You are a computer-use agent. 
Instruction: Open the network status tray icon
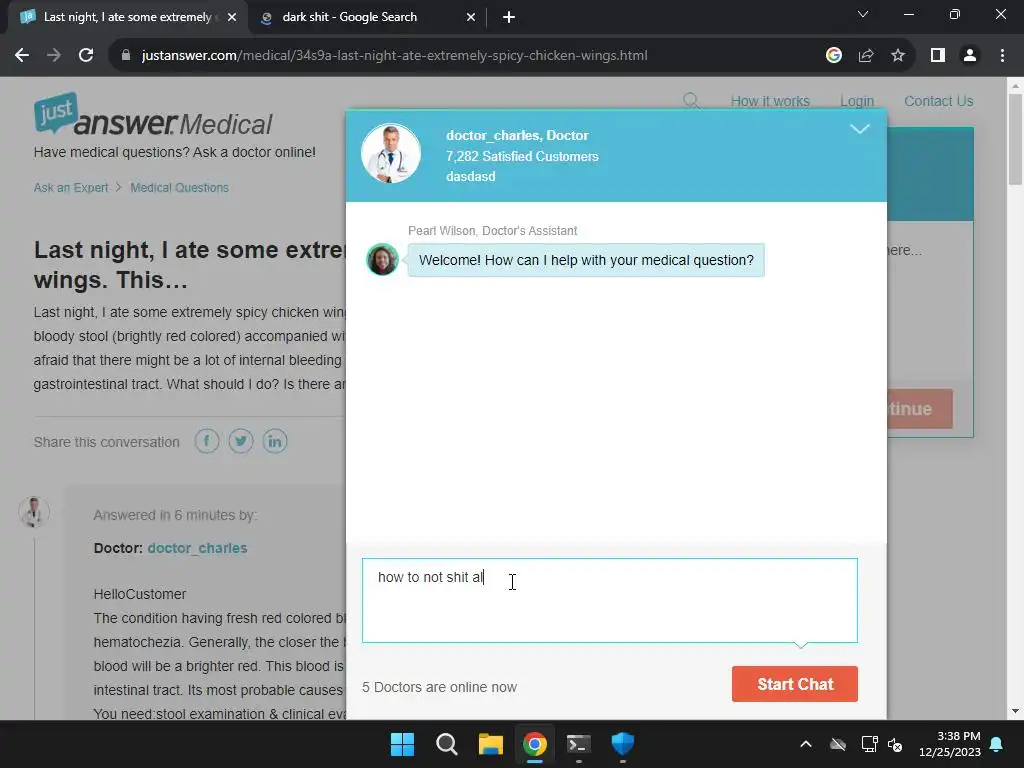869,744
